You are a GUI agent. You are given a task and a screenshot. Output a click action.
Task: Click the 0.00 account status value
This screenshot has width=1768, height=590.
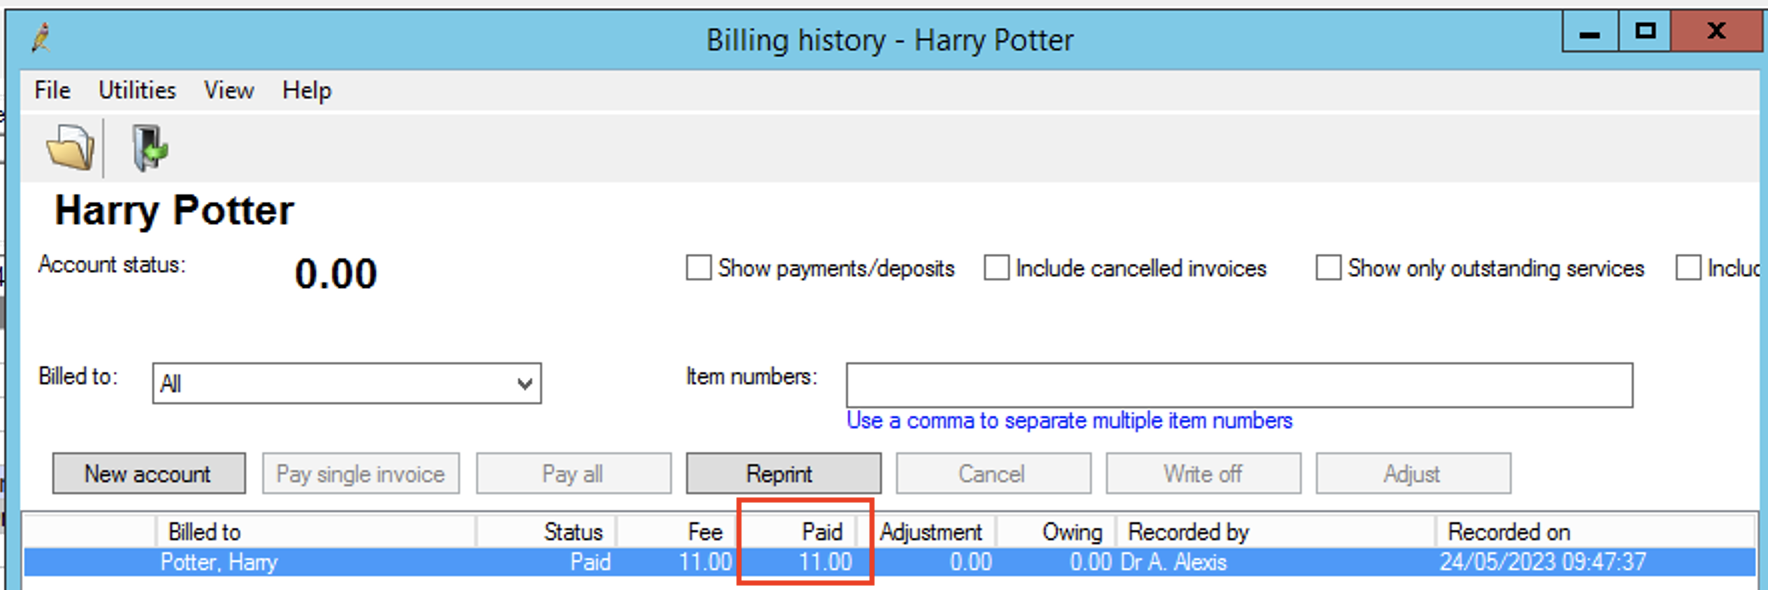(336, 274)
